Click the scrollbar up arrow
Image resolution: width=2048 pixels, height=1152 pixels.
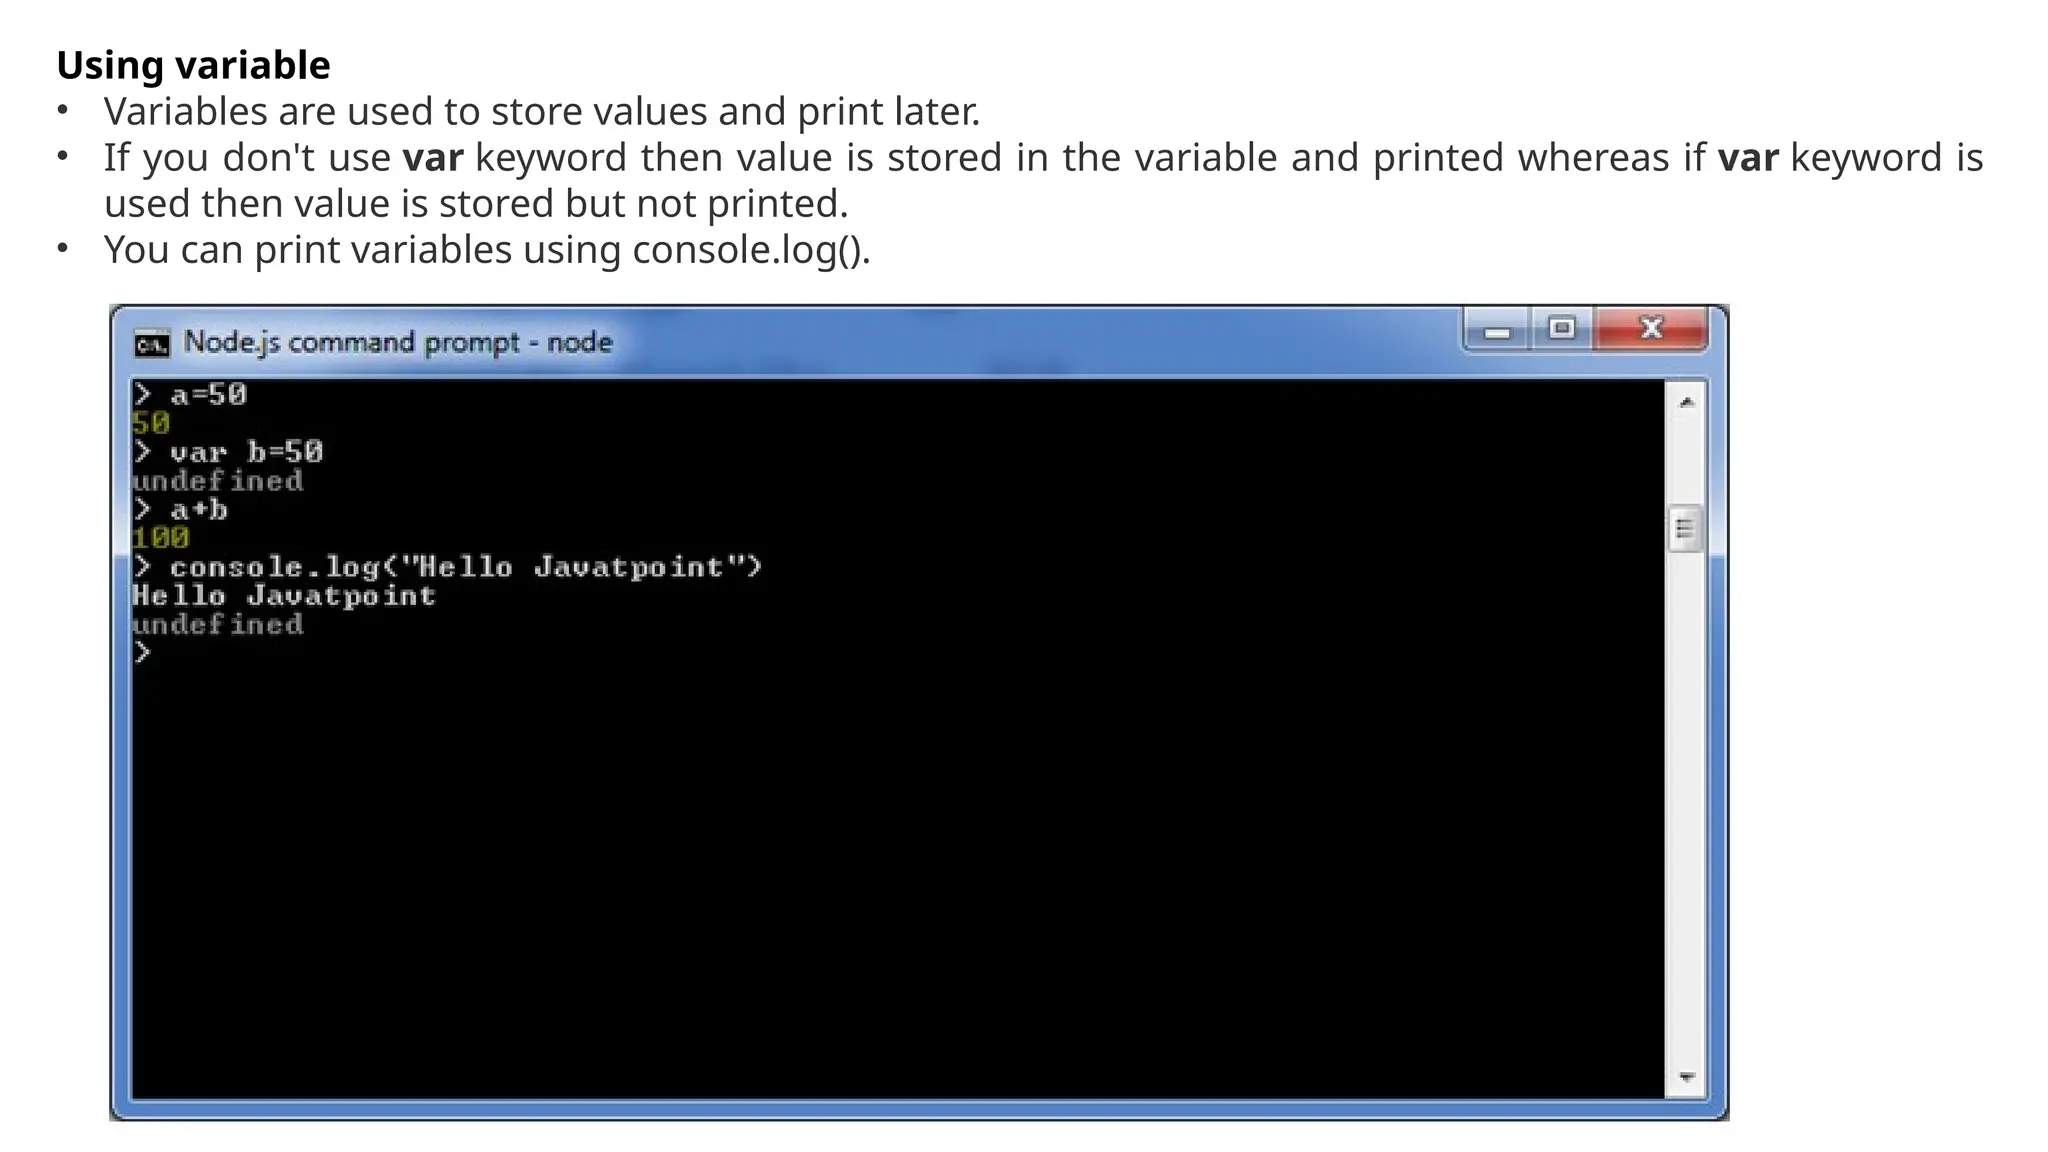pyautogui.click(x=1687, y=402)
